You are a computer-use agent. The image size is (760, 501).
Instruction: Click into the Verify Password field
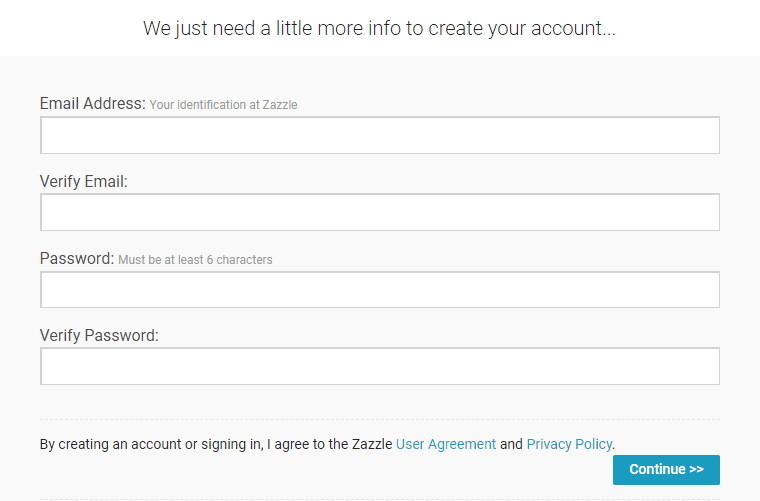[x=380, y=366]
